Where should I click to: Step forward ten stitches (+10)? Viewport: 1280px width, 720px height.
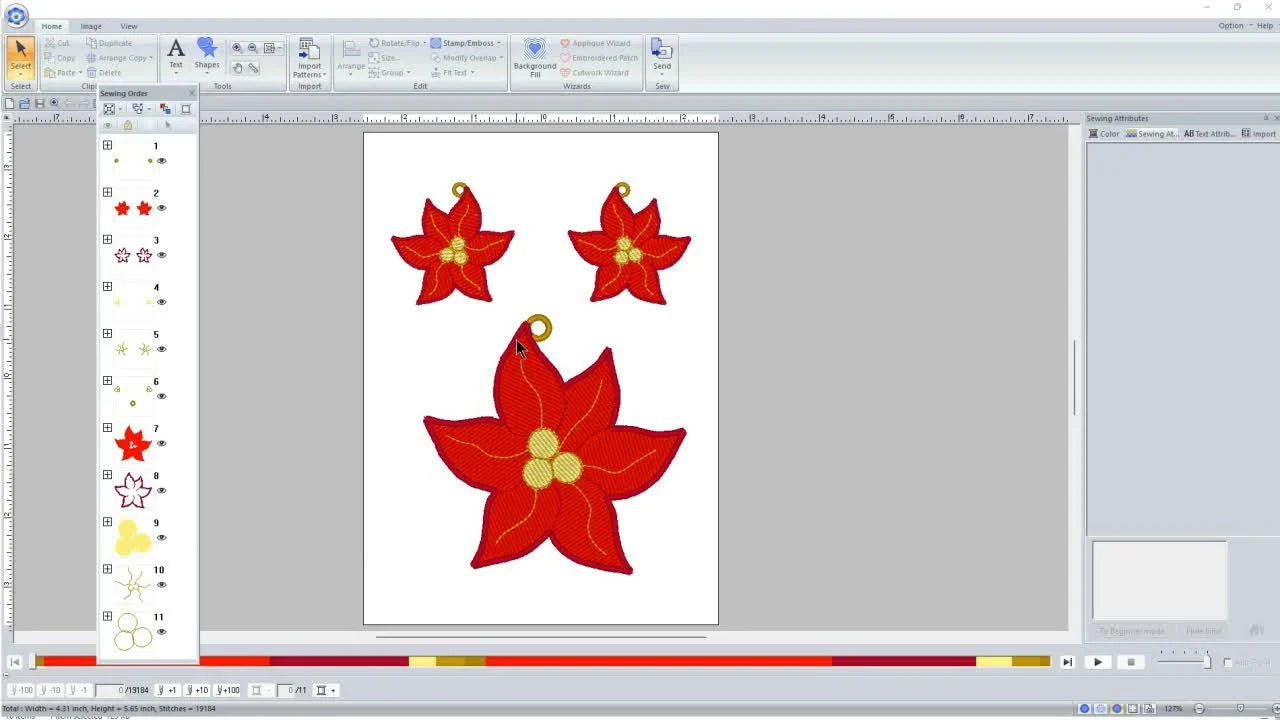coord(197,690)
